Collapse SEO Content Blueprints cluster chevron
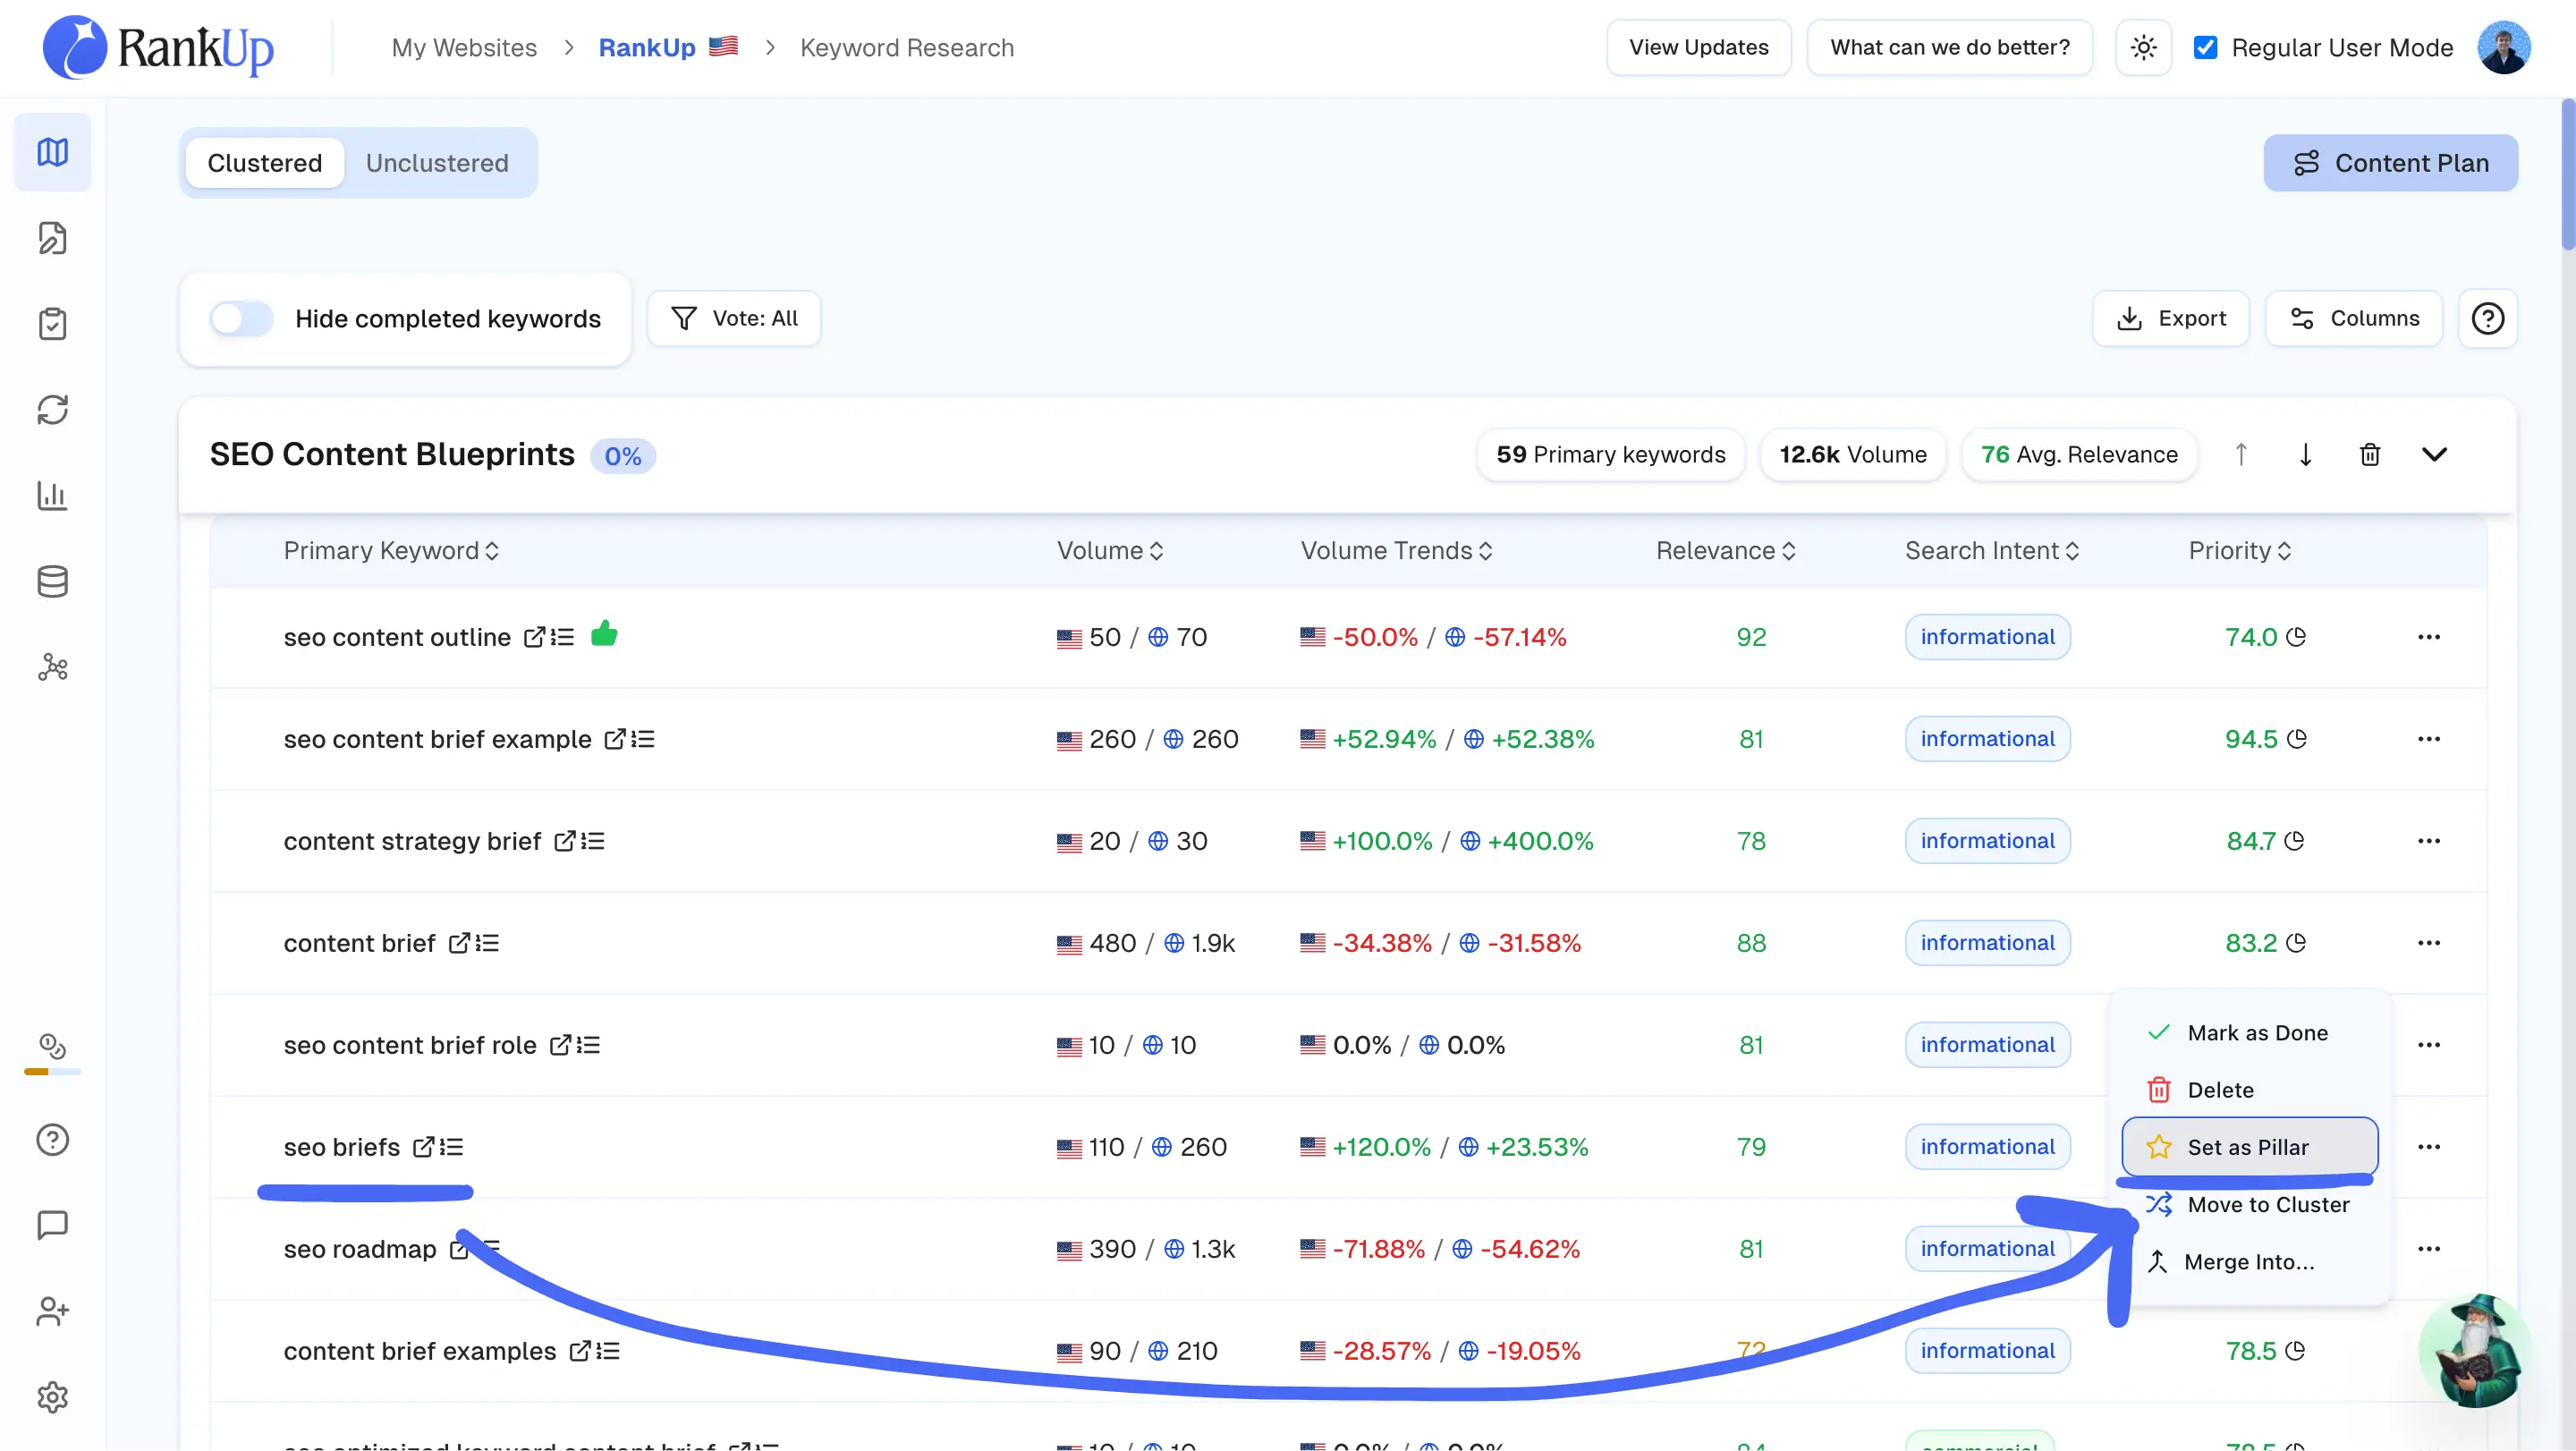Image resolution: width=2576 pixels, height=1451 pixels. pos(2434,455)
